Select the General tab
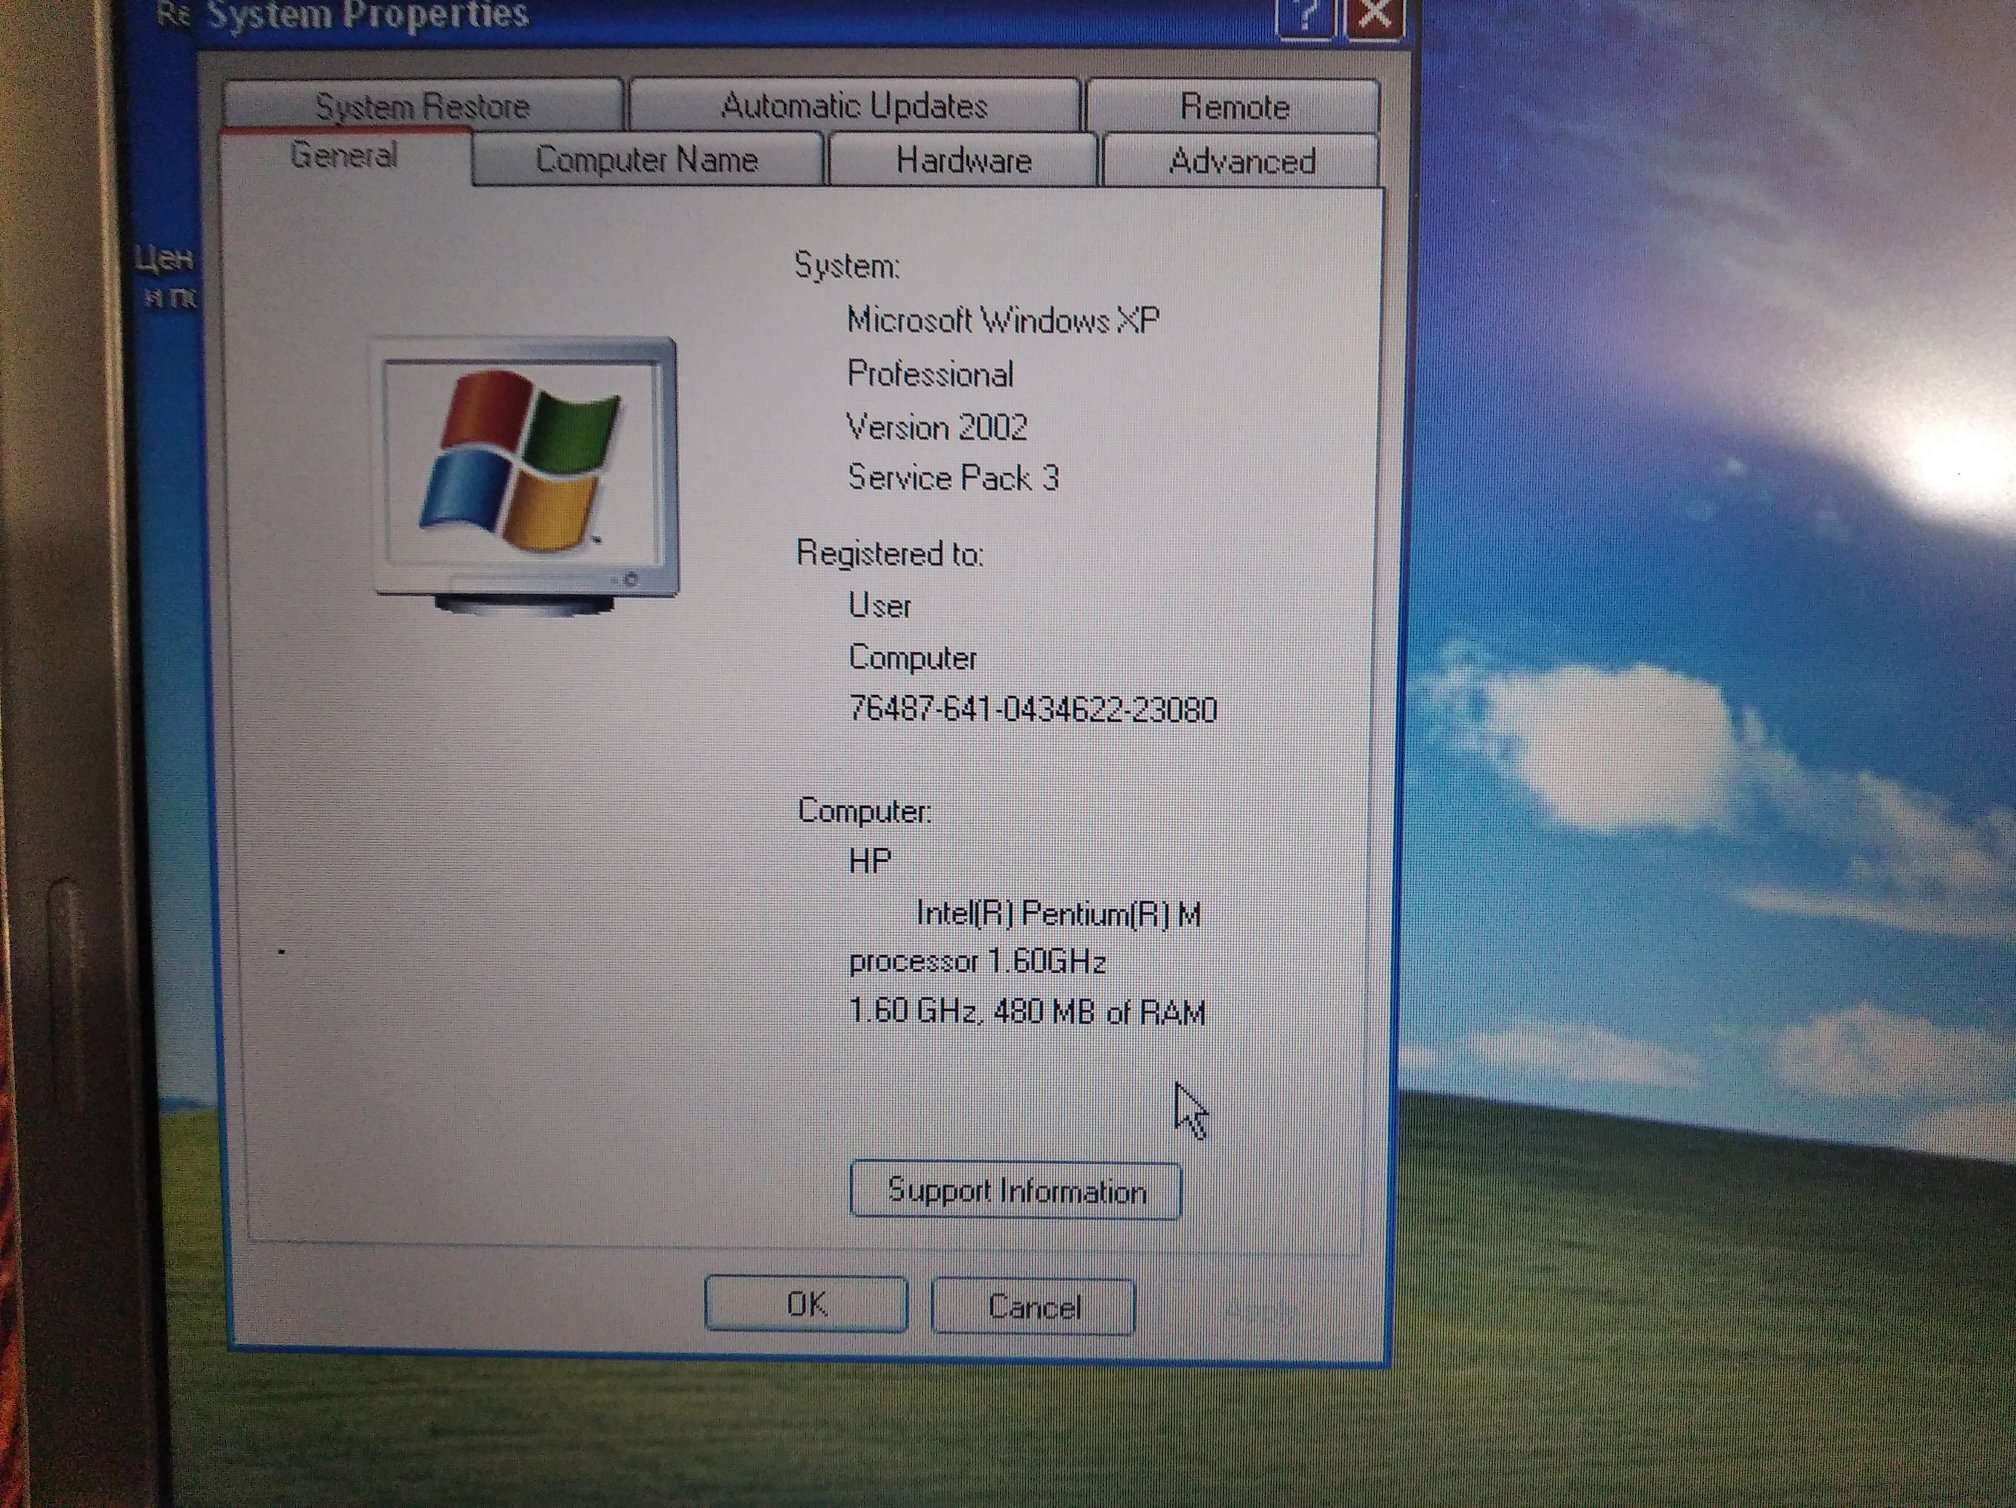The height and width of the screenshot is (1508, 2016). tap(344, 156)
